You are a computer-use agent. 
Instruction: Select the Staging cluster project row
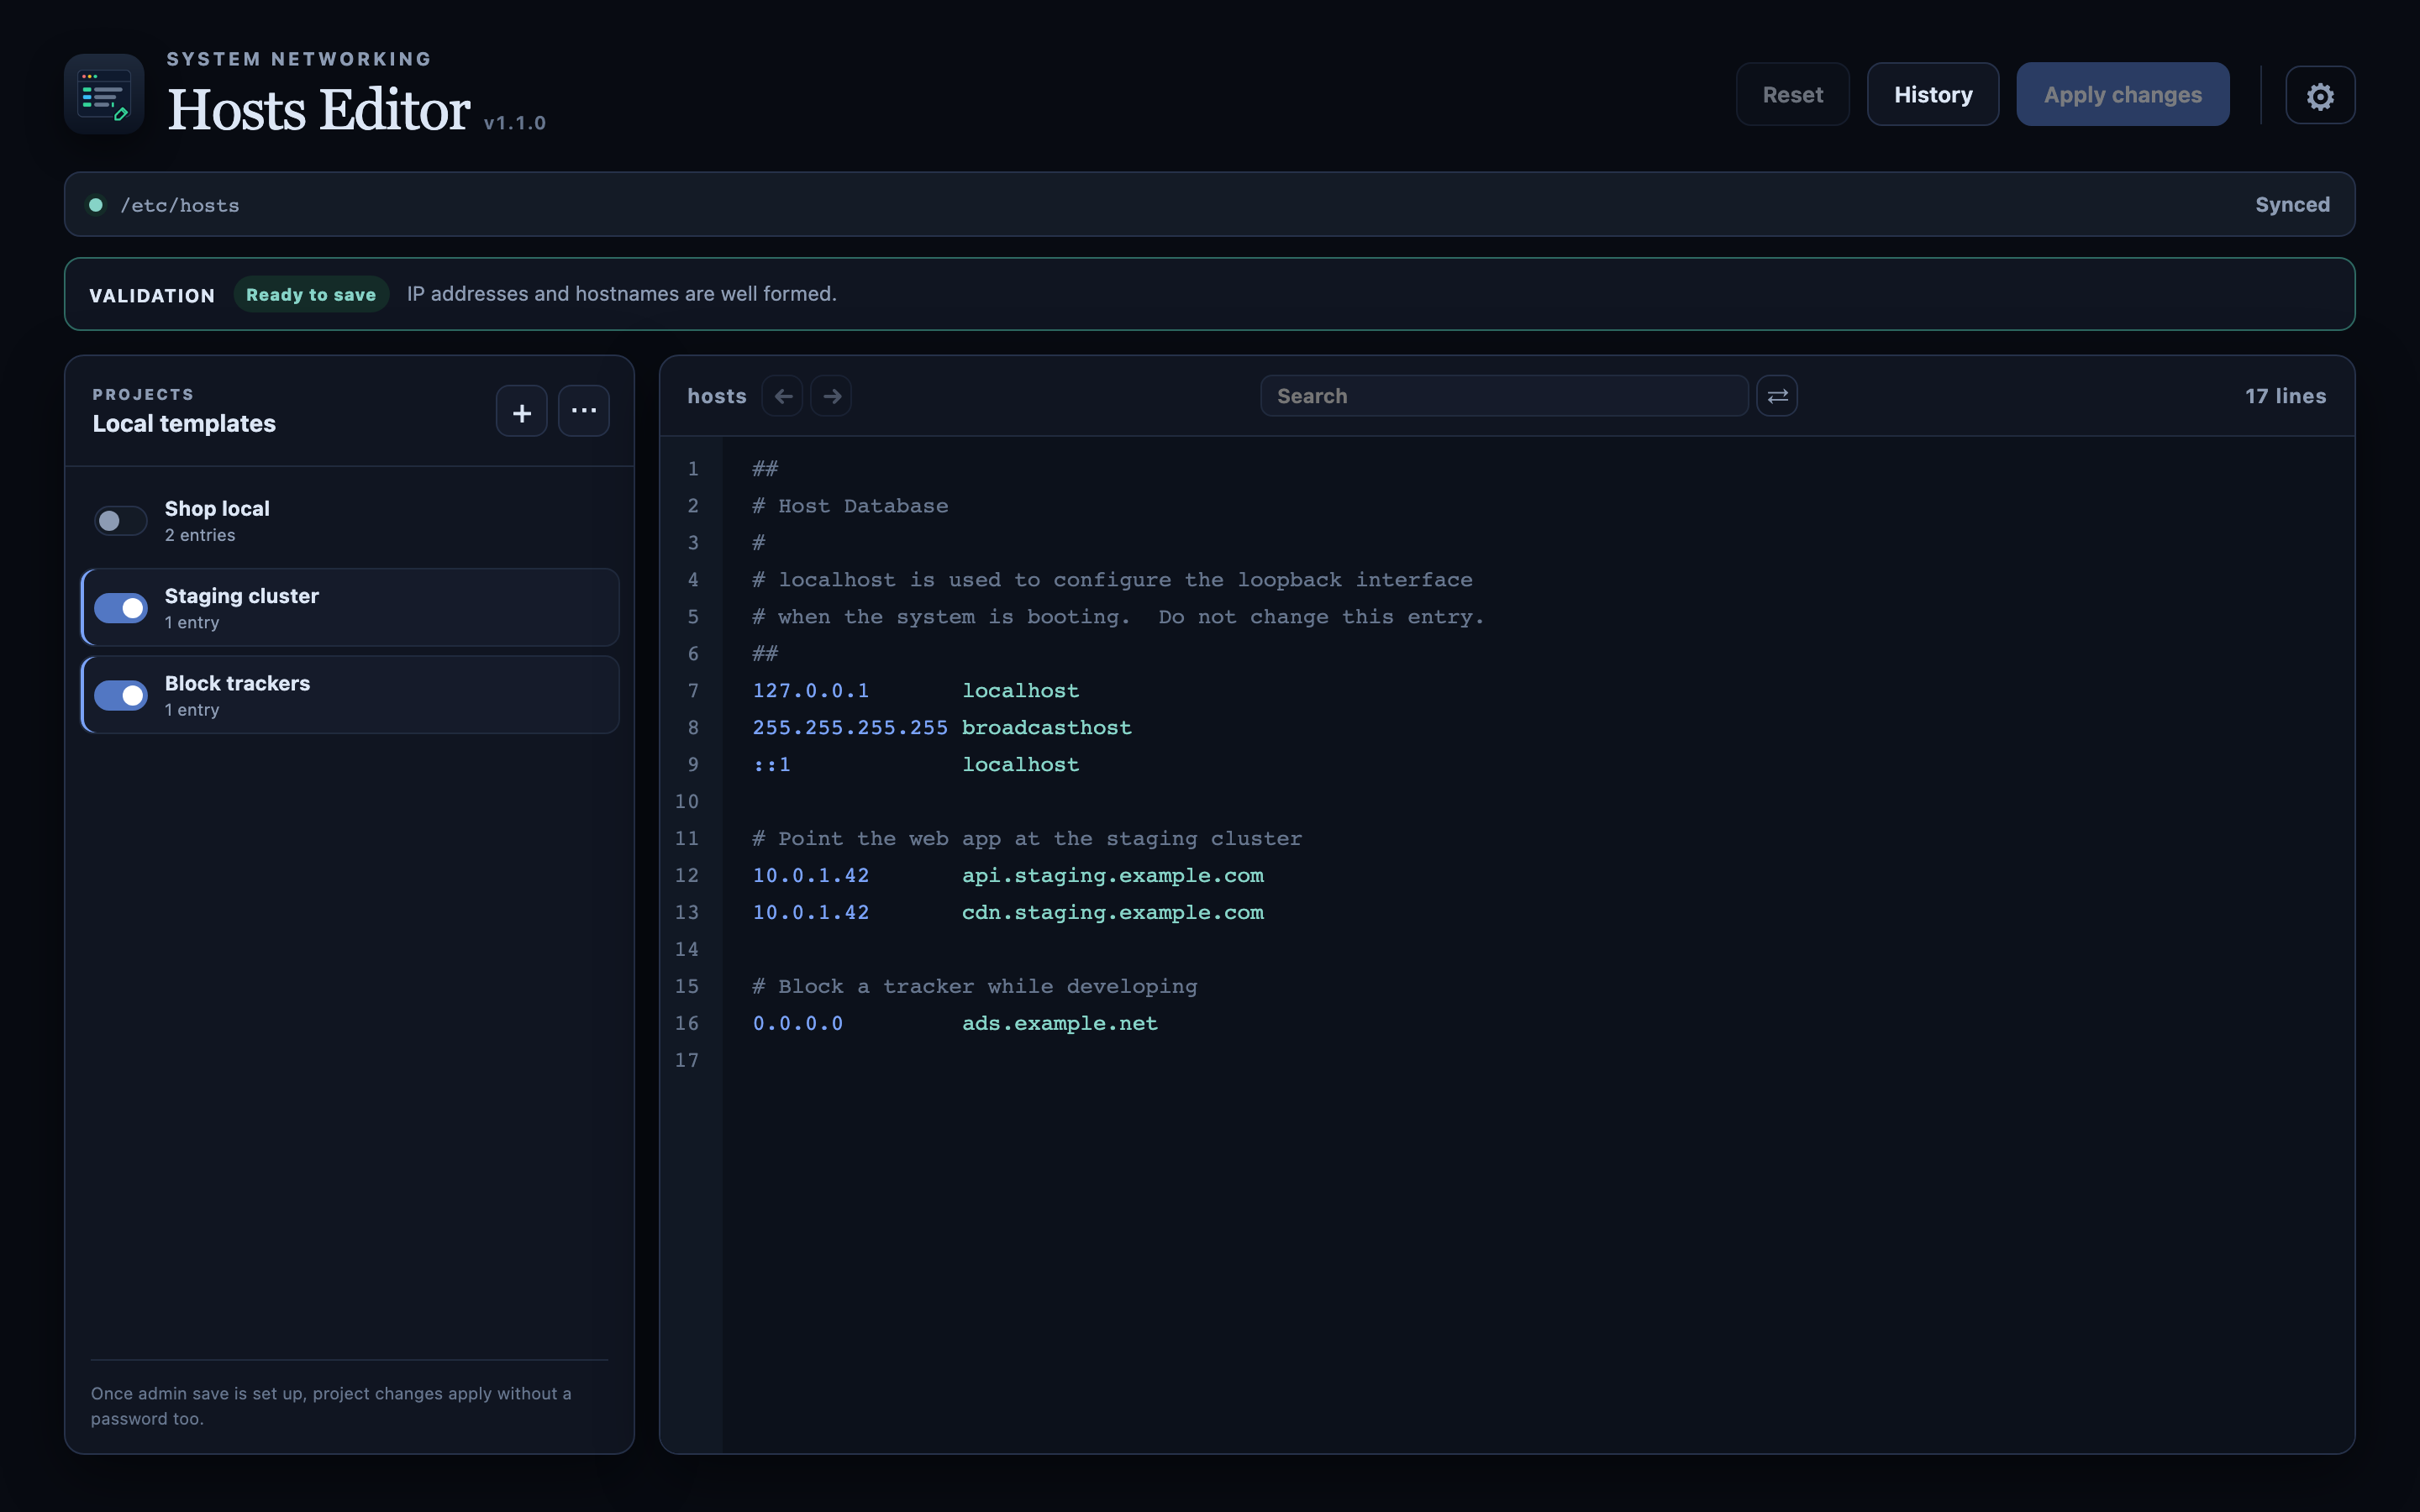tap(350, 608)
